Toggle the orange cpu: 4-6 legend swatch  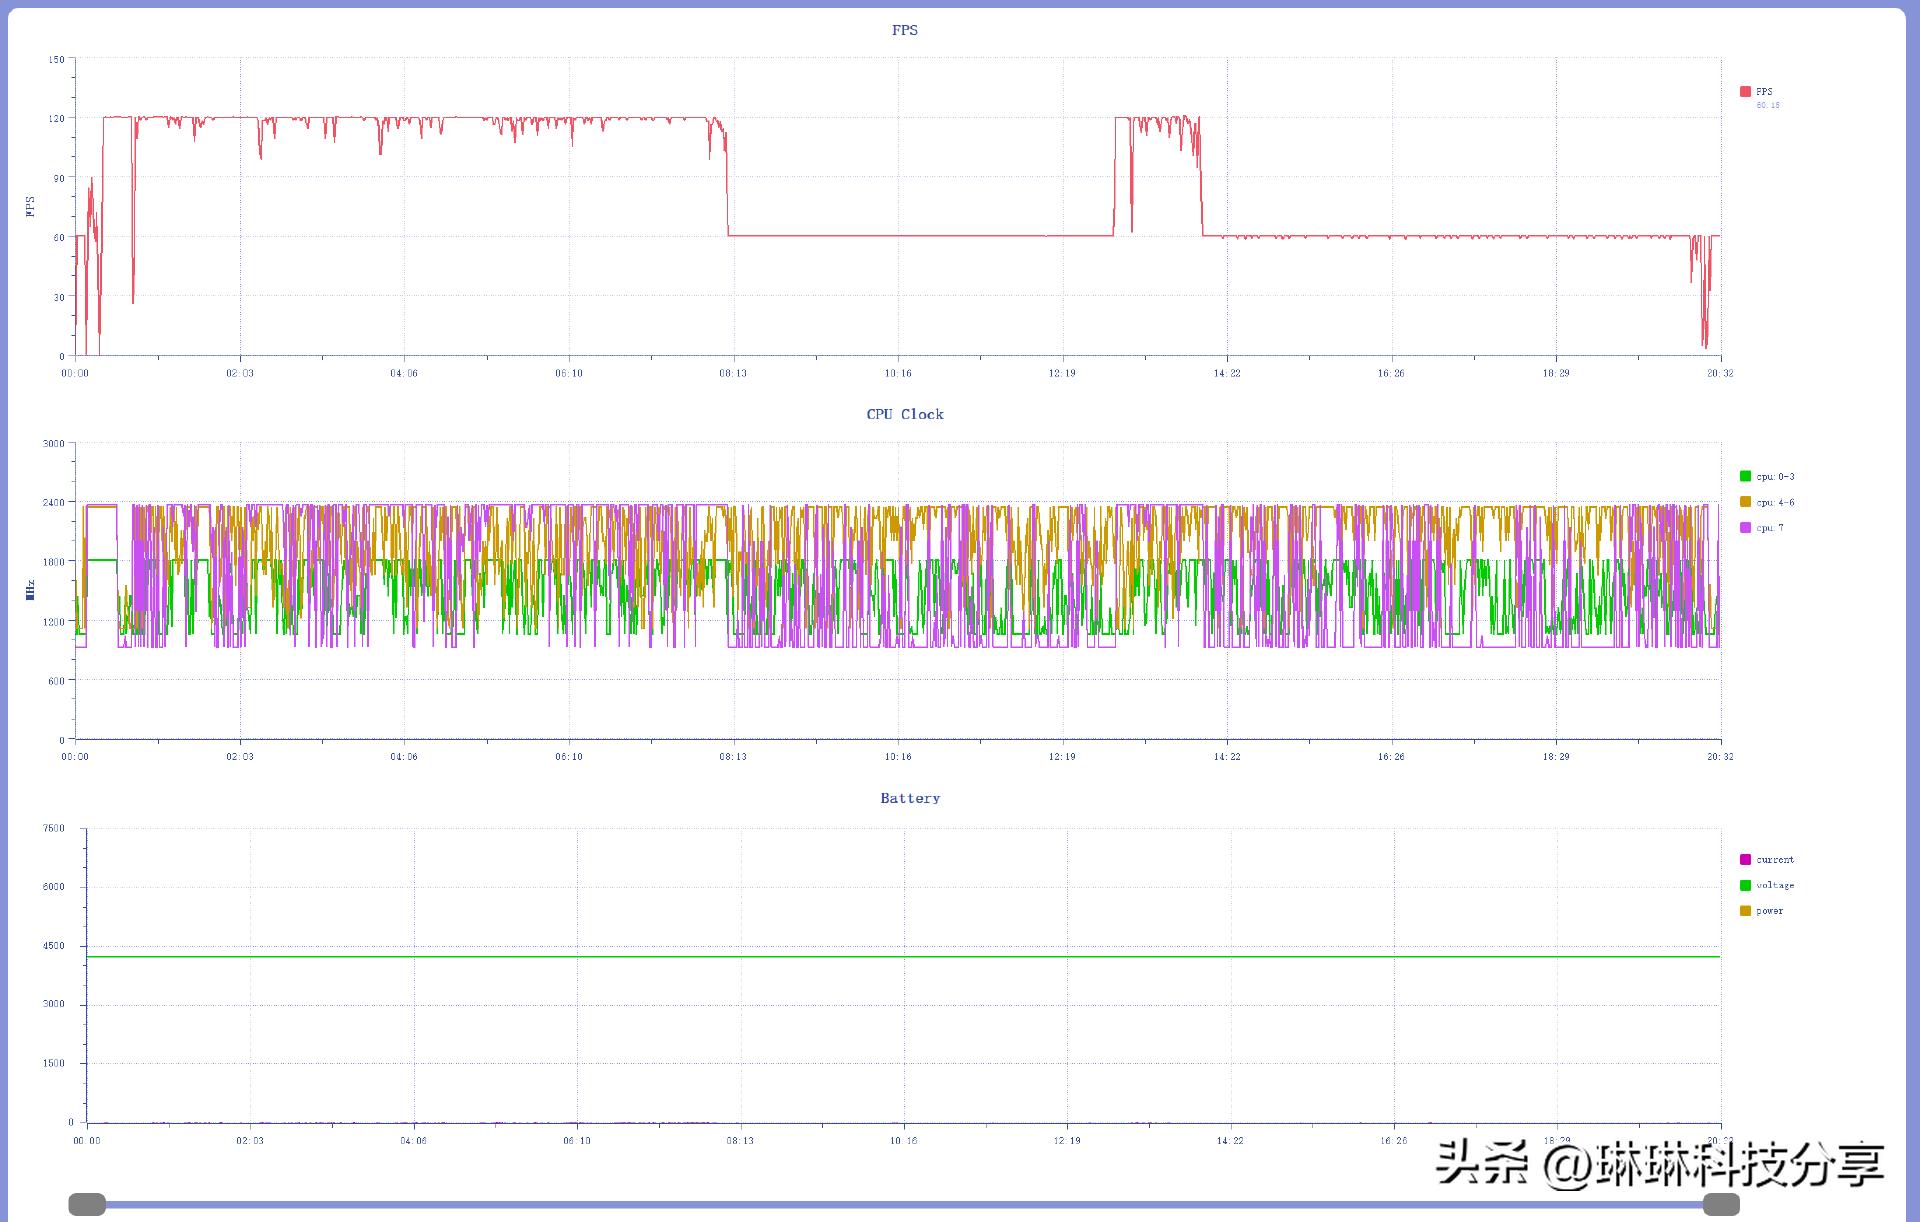click(x=1745, y=502)
